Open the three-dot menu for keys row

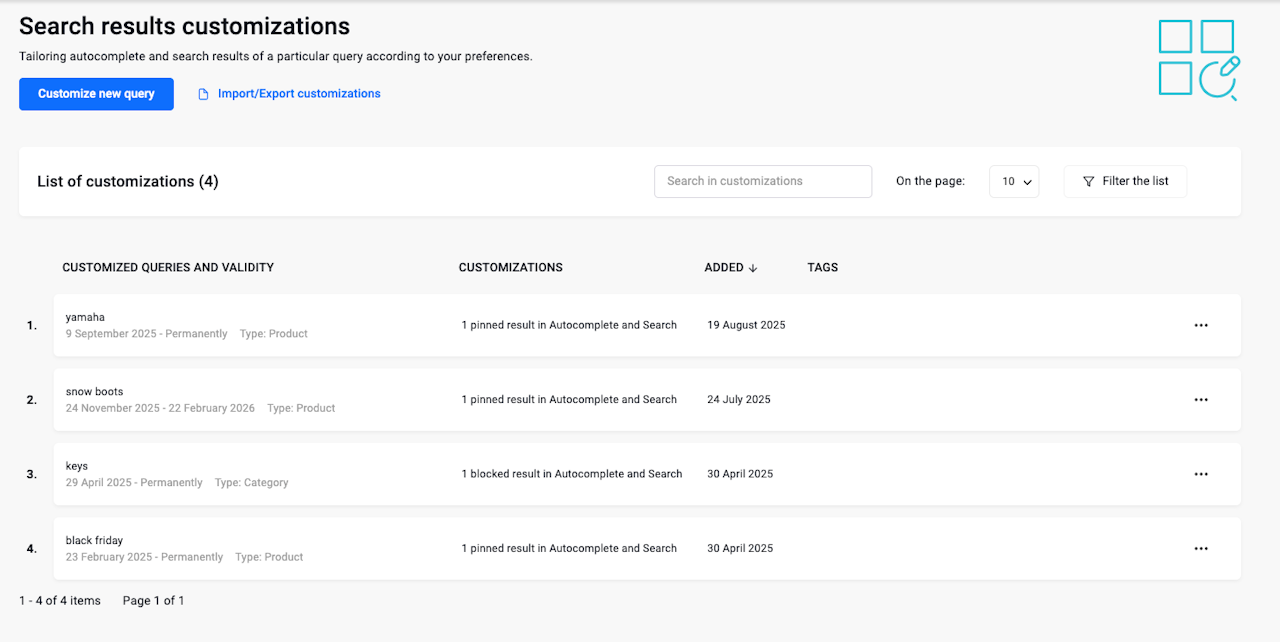[1201, 474]
